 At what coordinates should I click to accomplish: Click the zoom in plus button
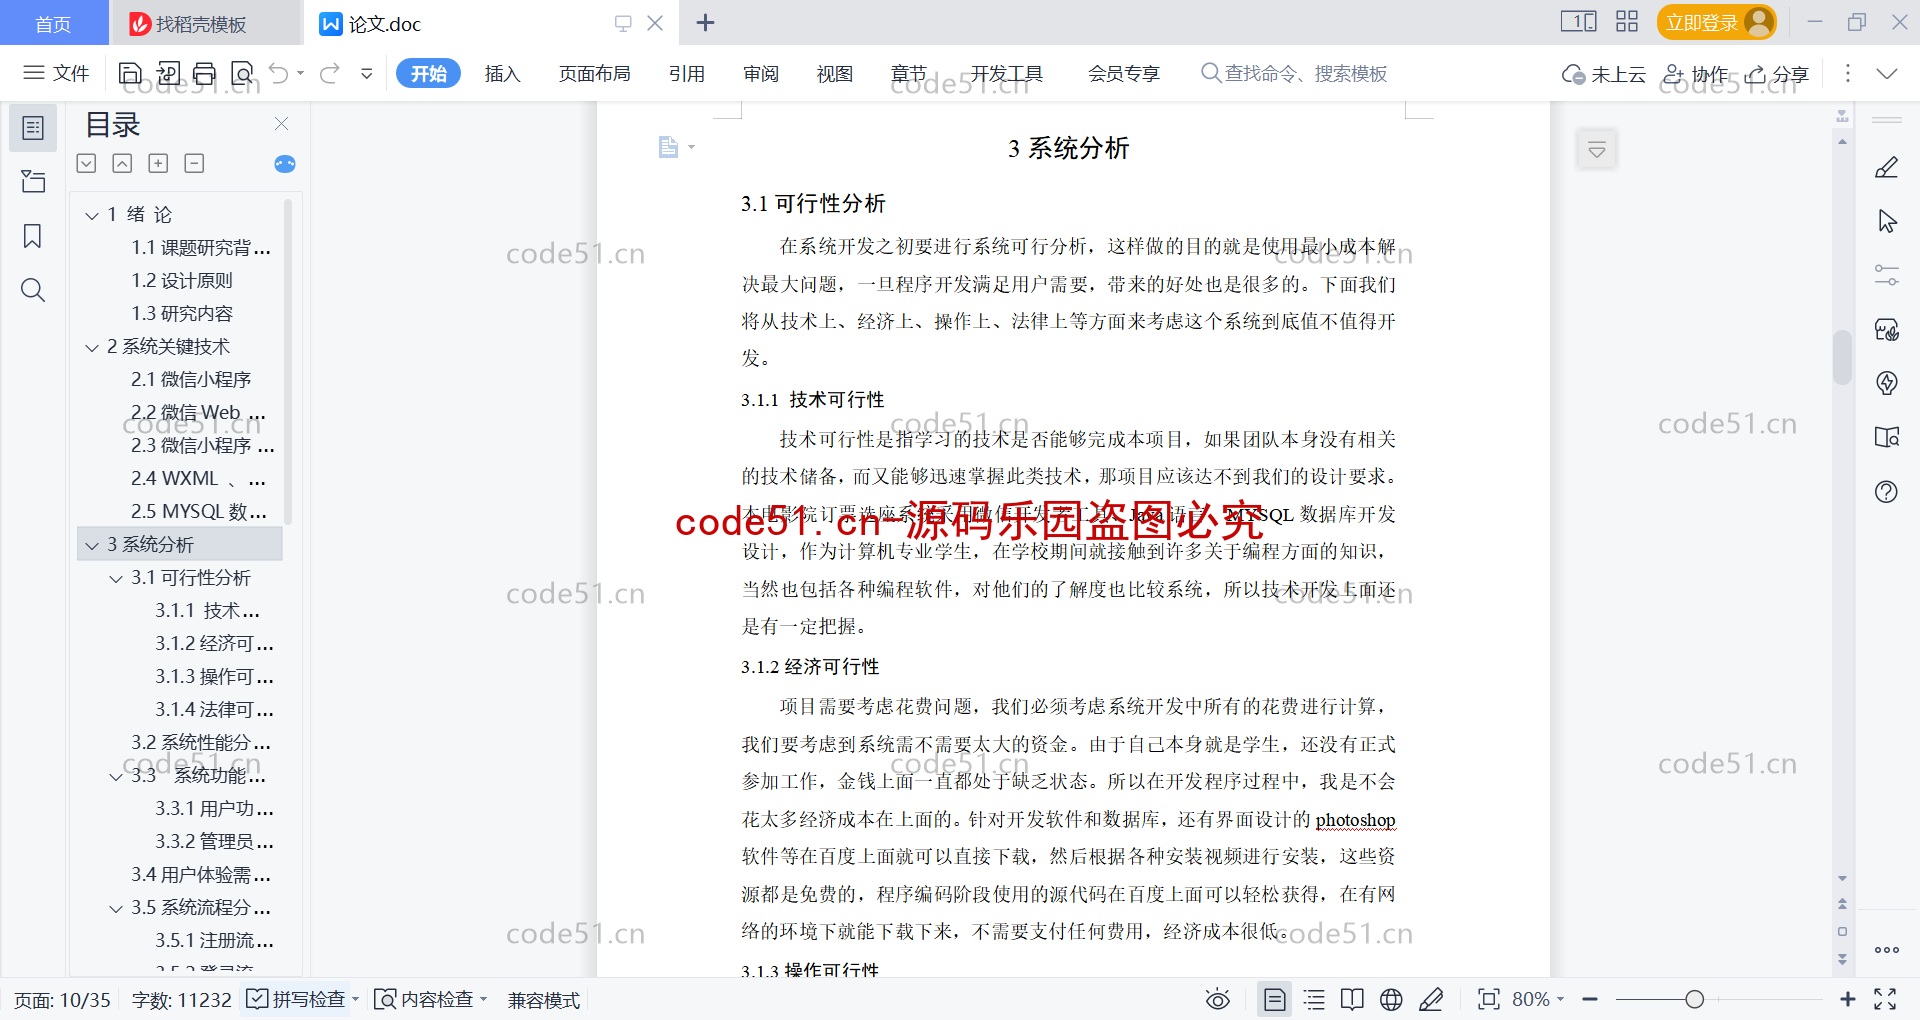tap(1847, 999)
